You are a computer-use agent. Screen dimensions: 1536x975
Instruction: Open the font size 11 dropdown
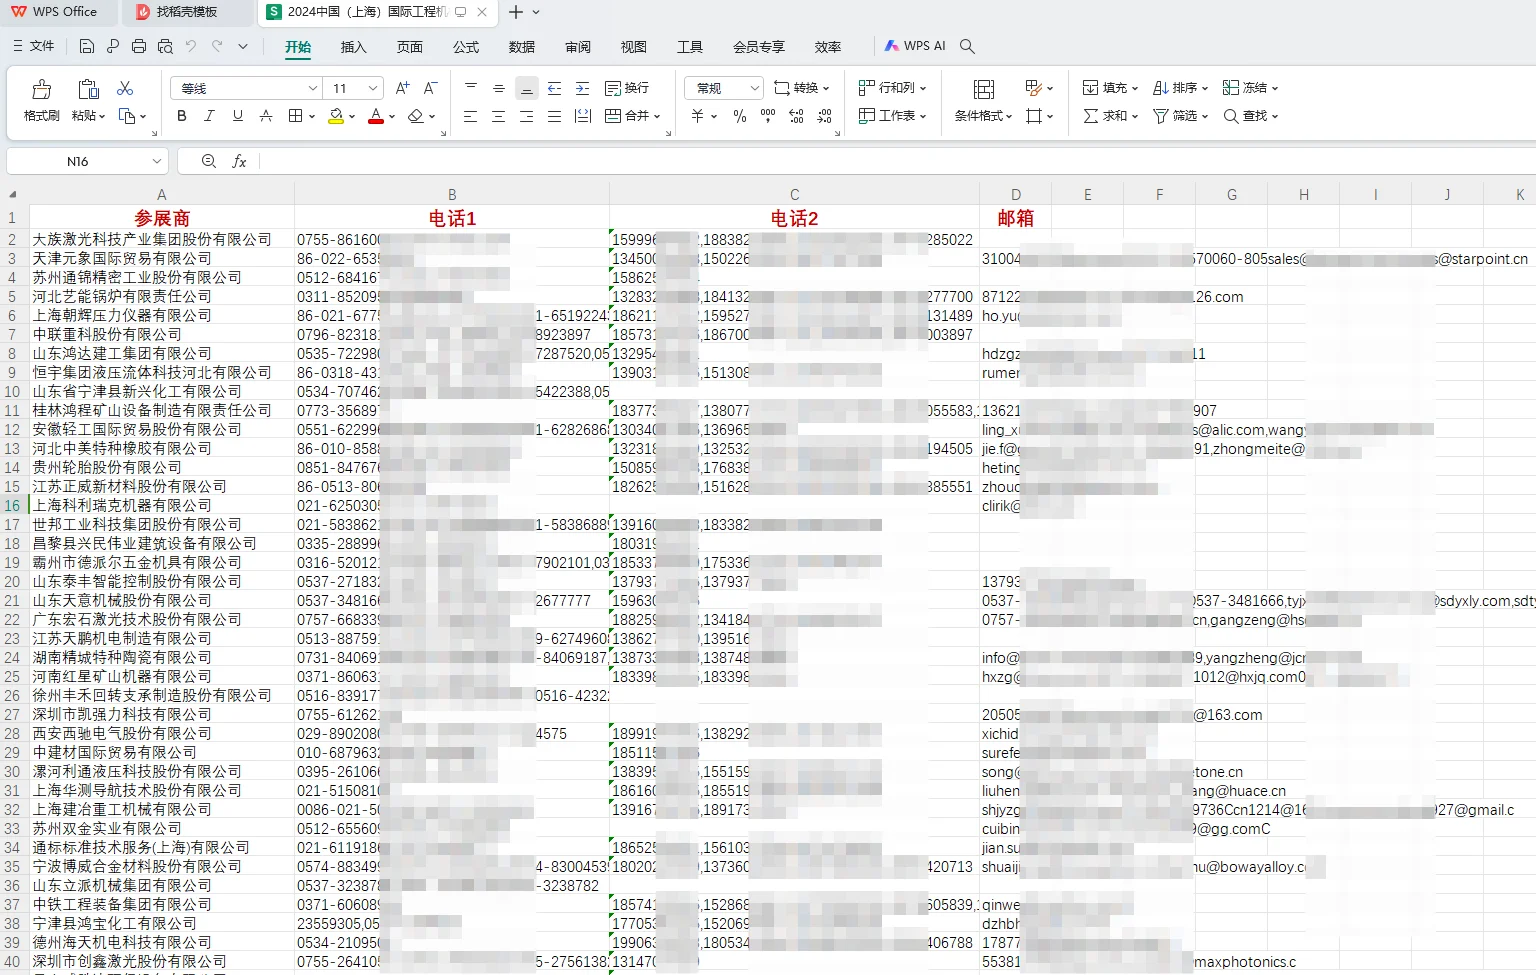(373, 88)
